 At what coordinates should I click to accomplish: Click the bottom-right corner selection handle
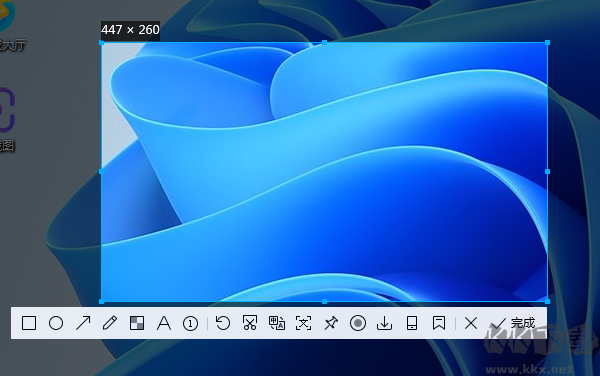point(548,301)
